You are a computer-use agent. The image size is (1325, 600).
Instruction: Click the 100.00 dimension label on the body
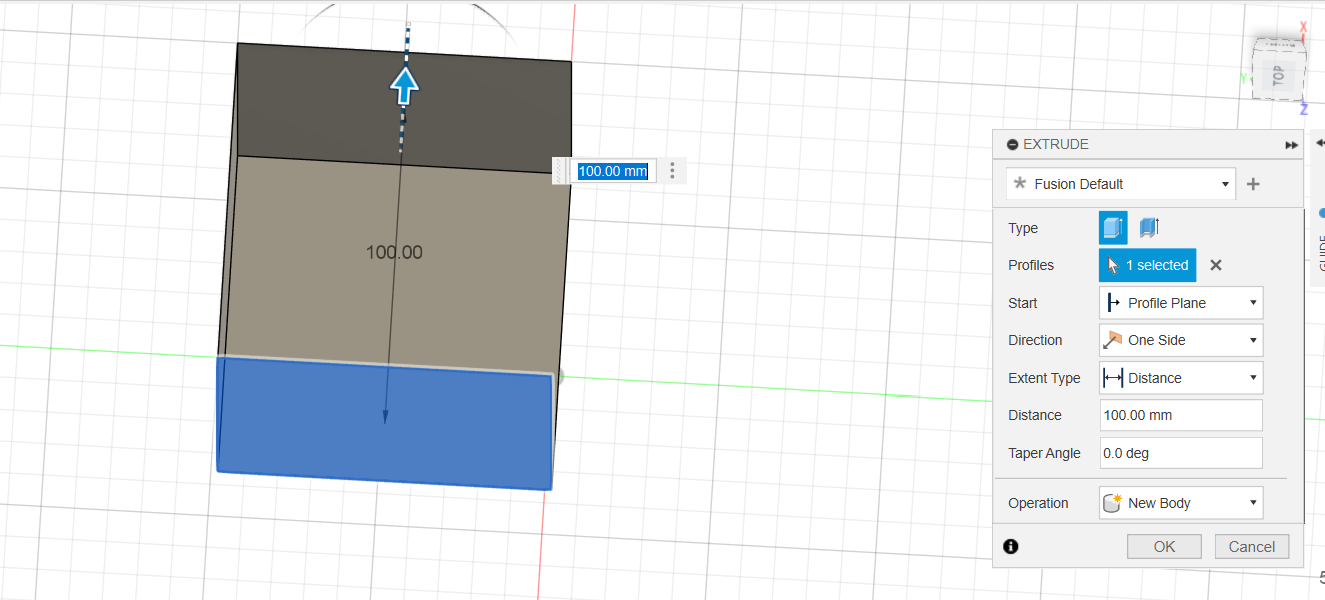click(394, 252)
